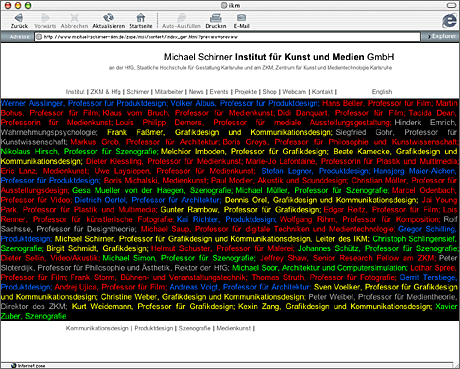
Task: Open the Projekte menu link
Action: tap(246, 92)
